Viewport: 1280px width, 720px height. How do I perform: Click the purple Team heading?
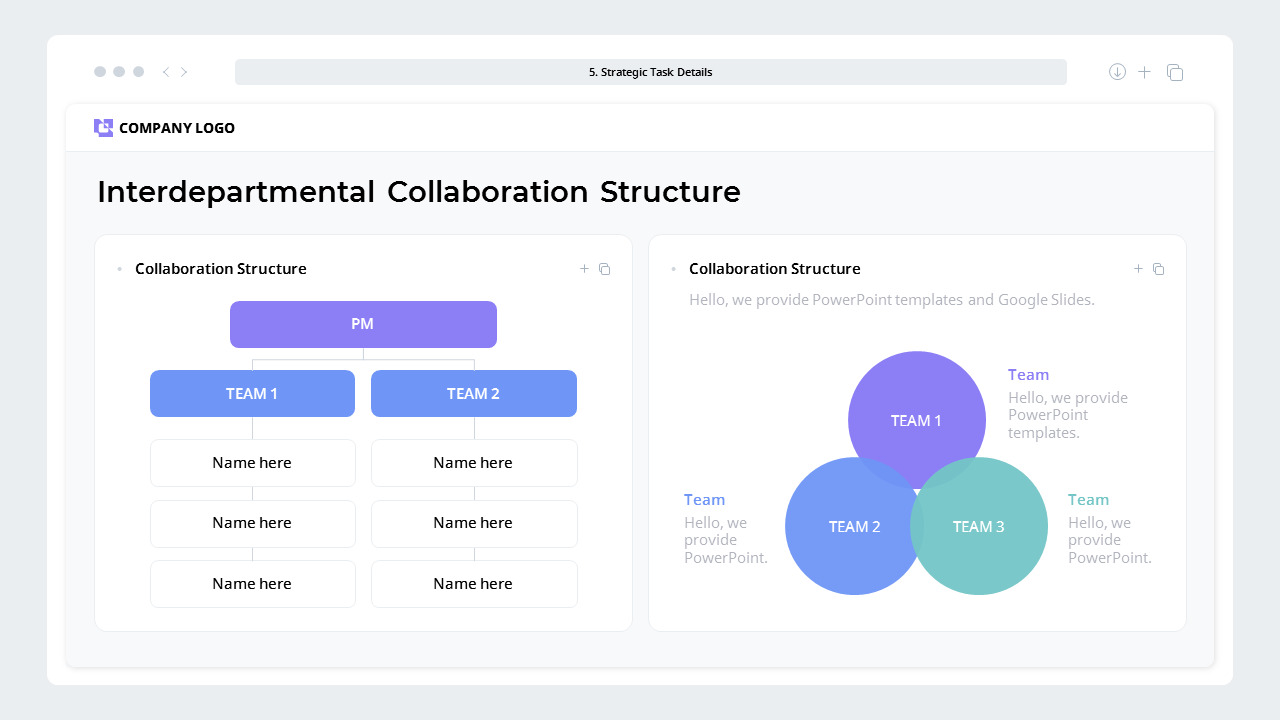(x=1028, y=375)
